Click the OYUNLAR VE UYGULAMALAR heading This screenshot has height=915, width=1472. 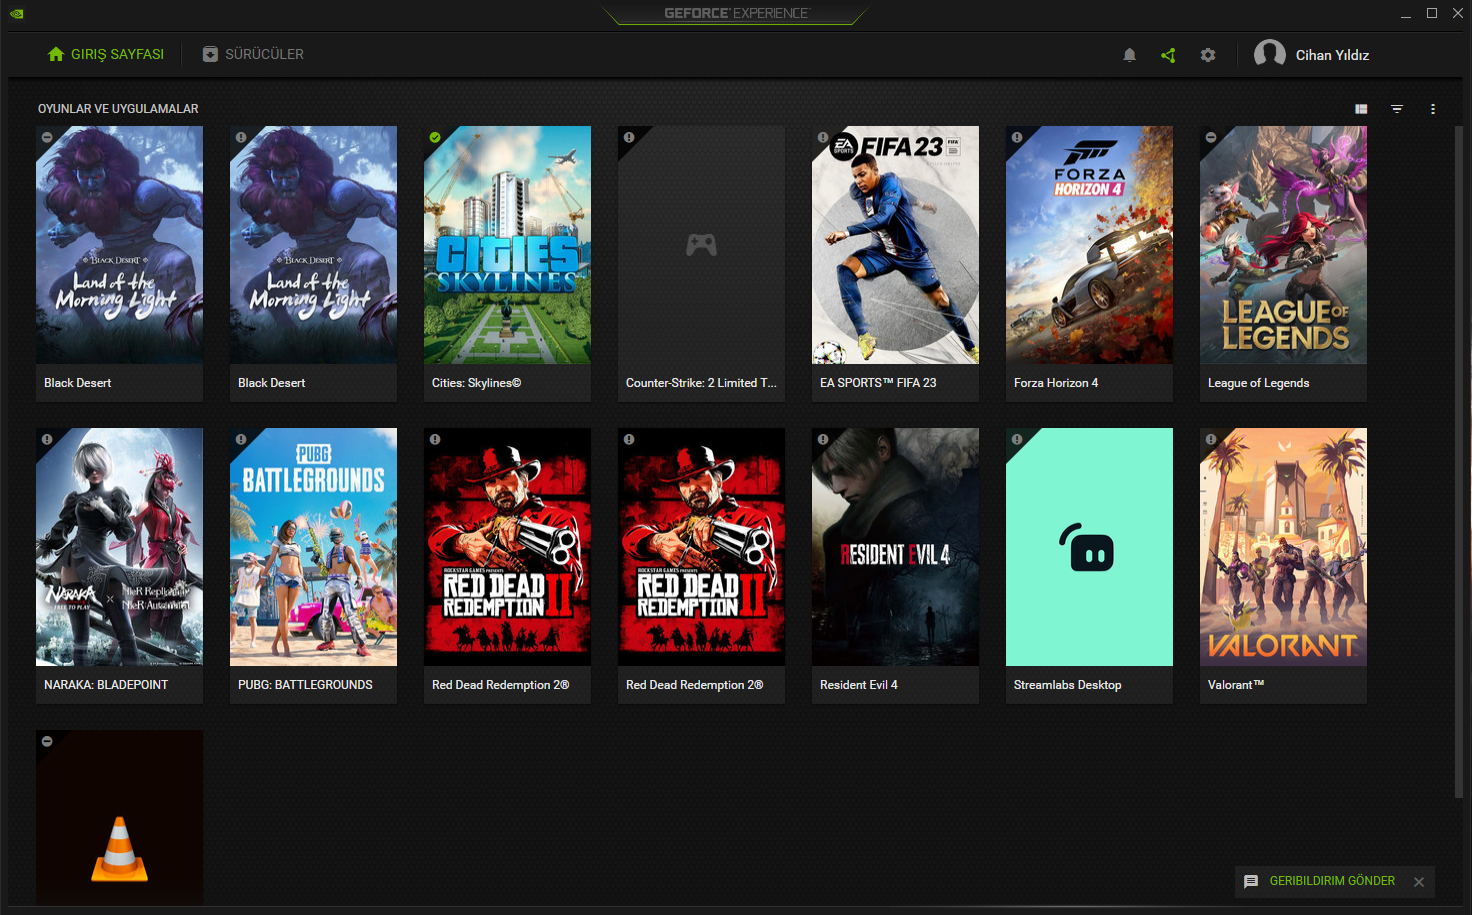pos(118,109)
